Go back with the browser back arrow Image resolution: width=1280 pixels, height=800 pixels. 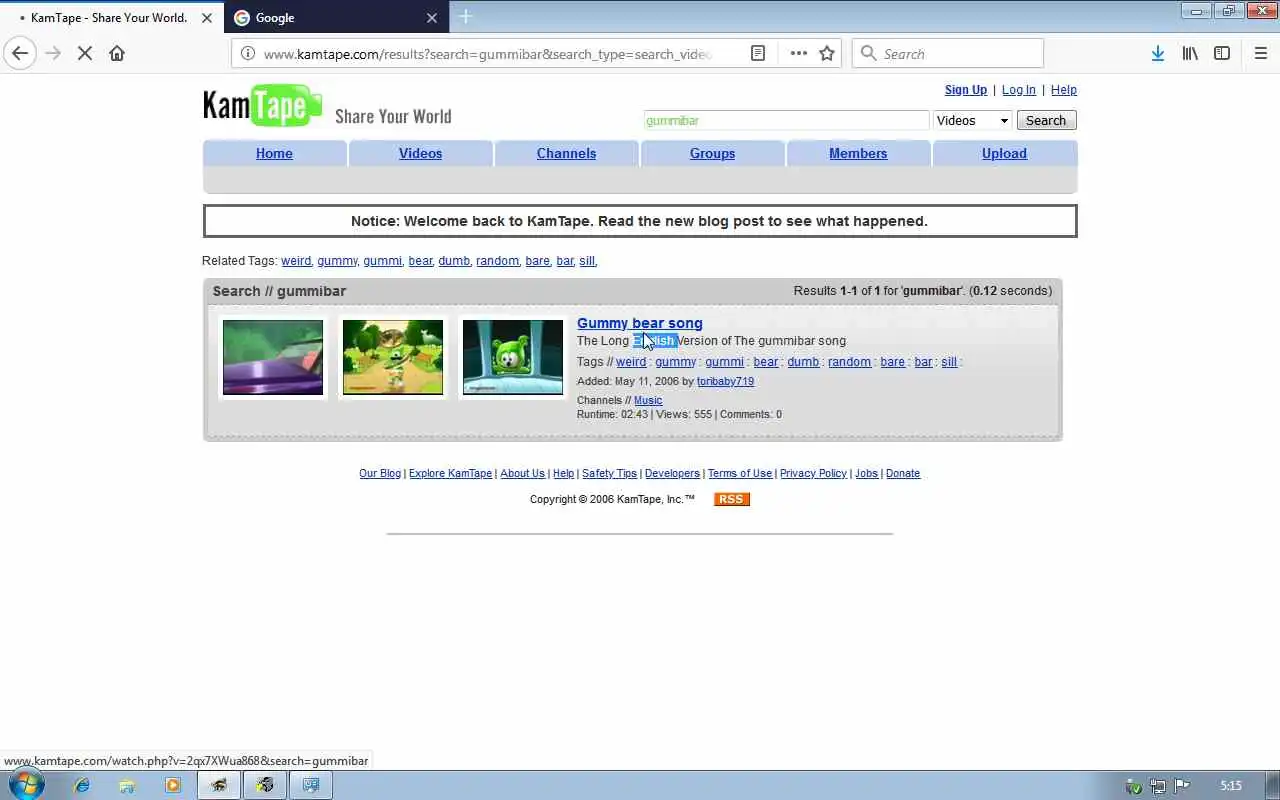20,54
